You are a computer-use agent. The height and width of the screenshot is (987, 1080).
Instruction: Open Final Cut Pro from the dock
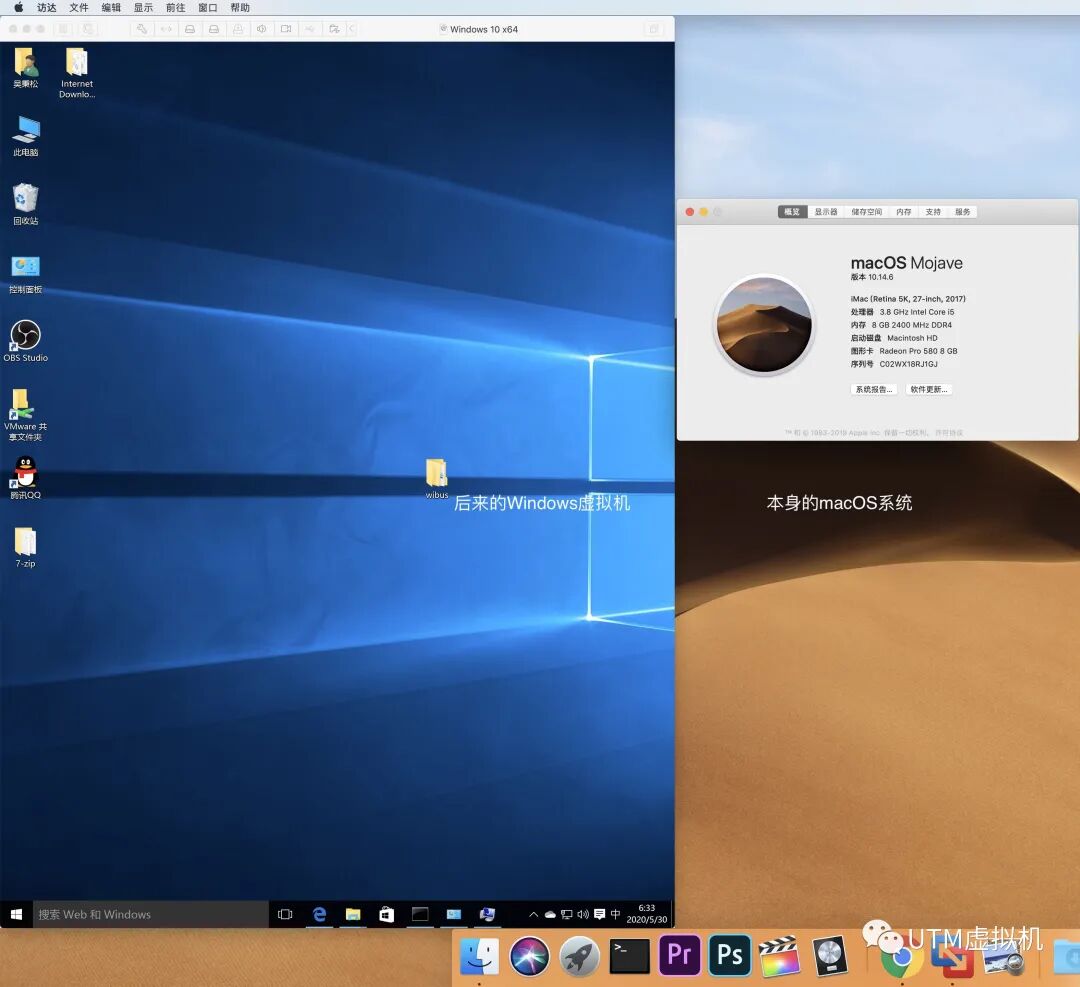(779, 955)
